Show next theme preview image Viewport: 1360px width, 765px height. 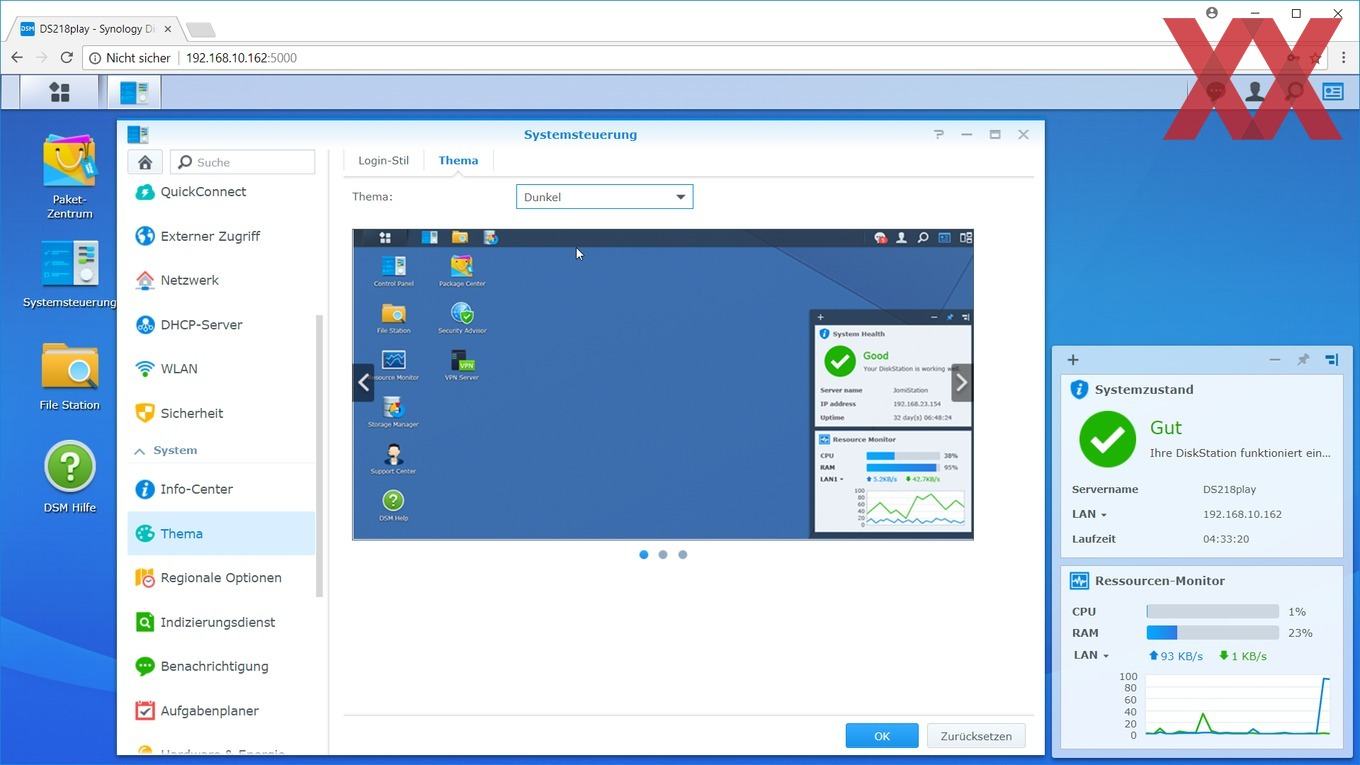tap(961, 382)
